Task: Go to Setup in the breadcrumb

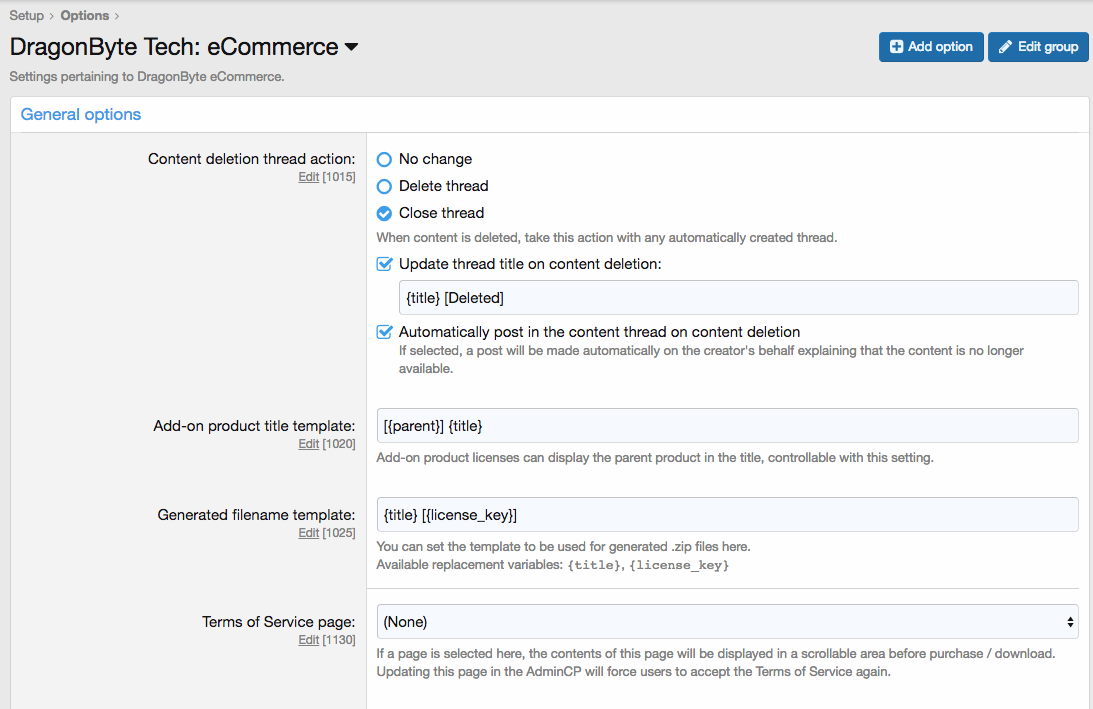Action: pos(27,16)
